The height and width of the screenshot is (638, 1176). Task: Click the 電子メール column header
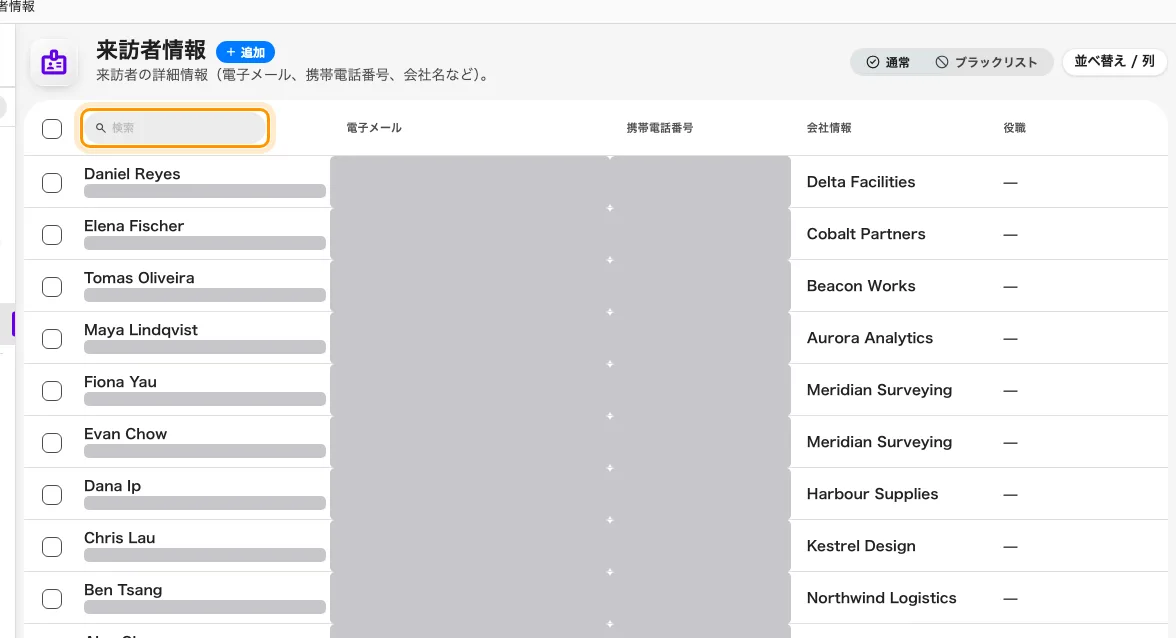click(x=374, y=128)
